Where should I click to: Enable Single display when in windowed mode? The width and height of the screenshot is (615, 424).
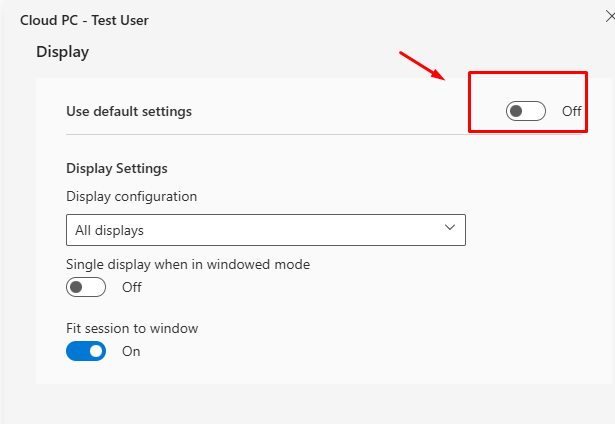(x=86, y=287)
